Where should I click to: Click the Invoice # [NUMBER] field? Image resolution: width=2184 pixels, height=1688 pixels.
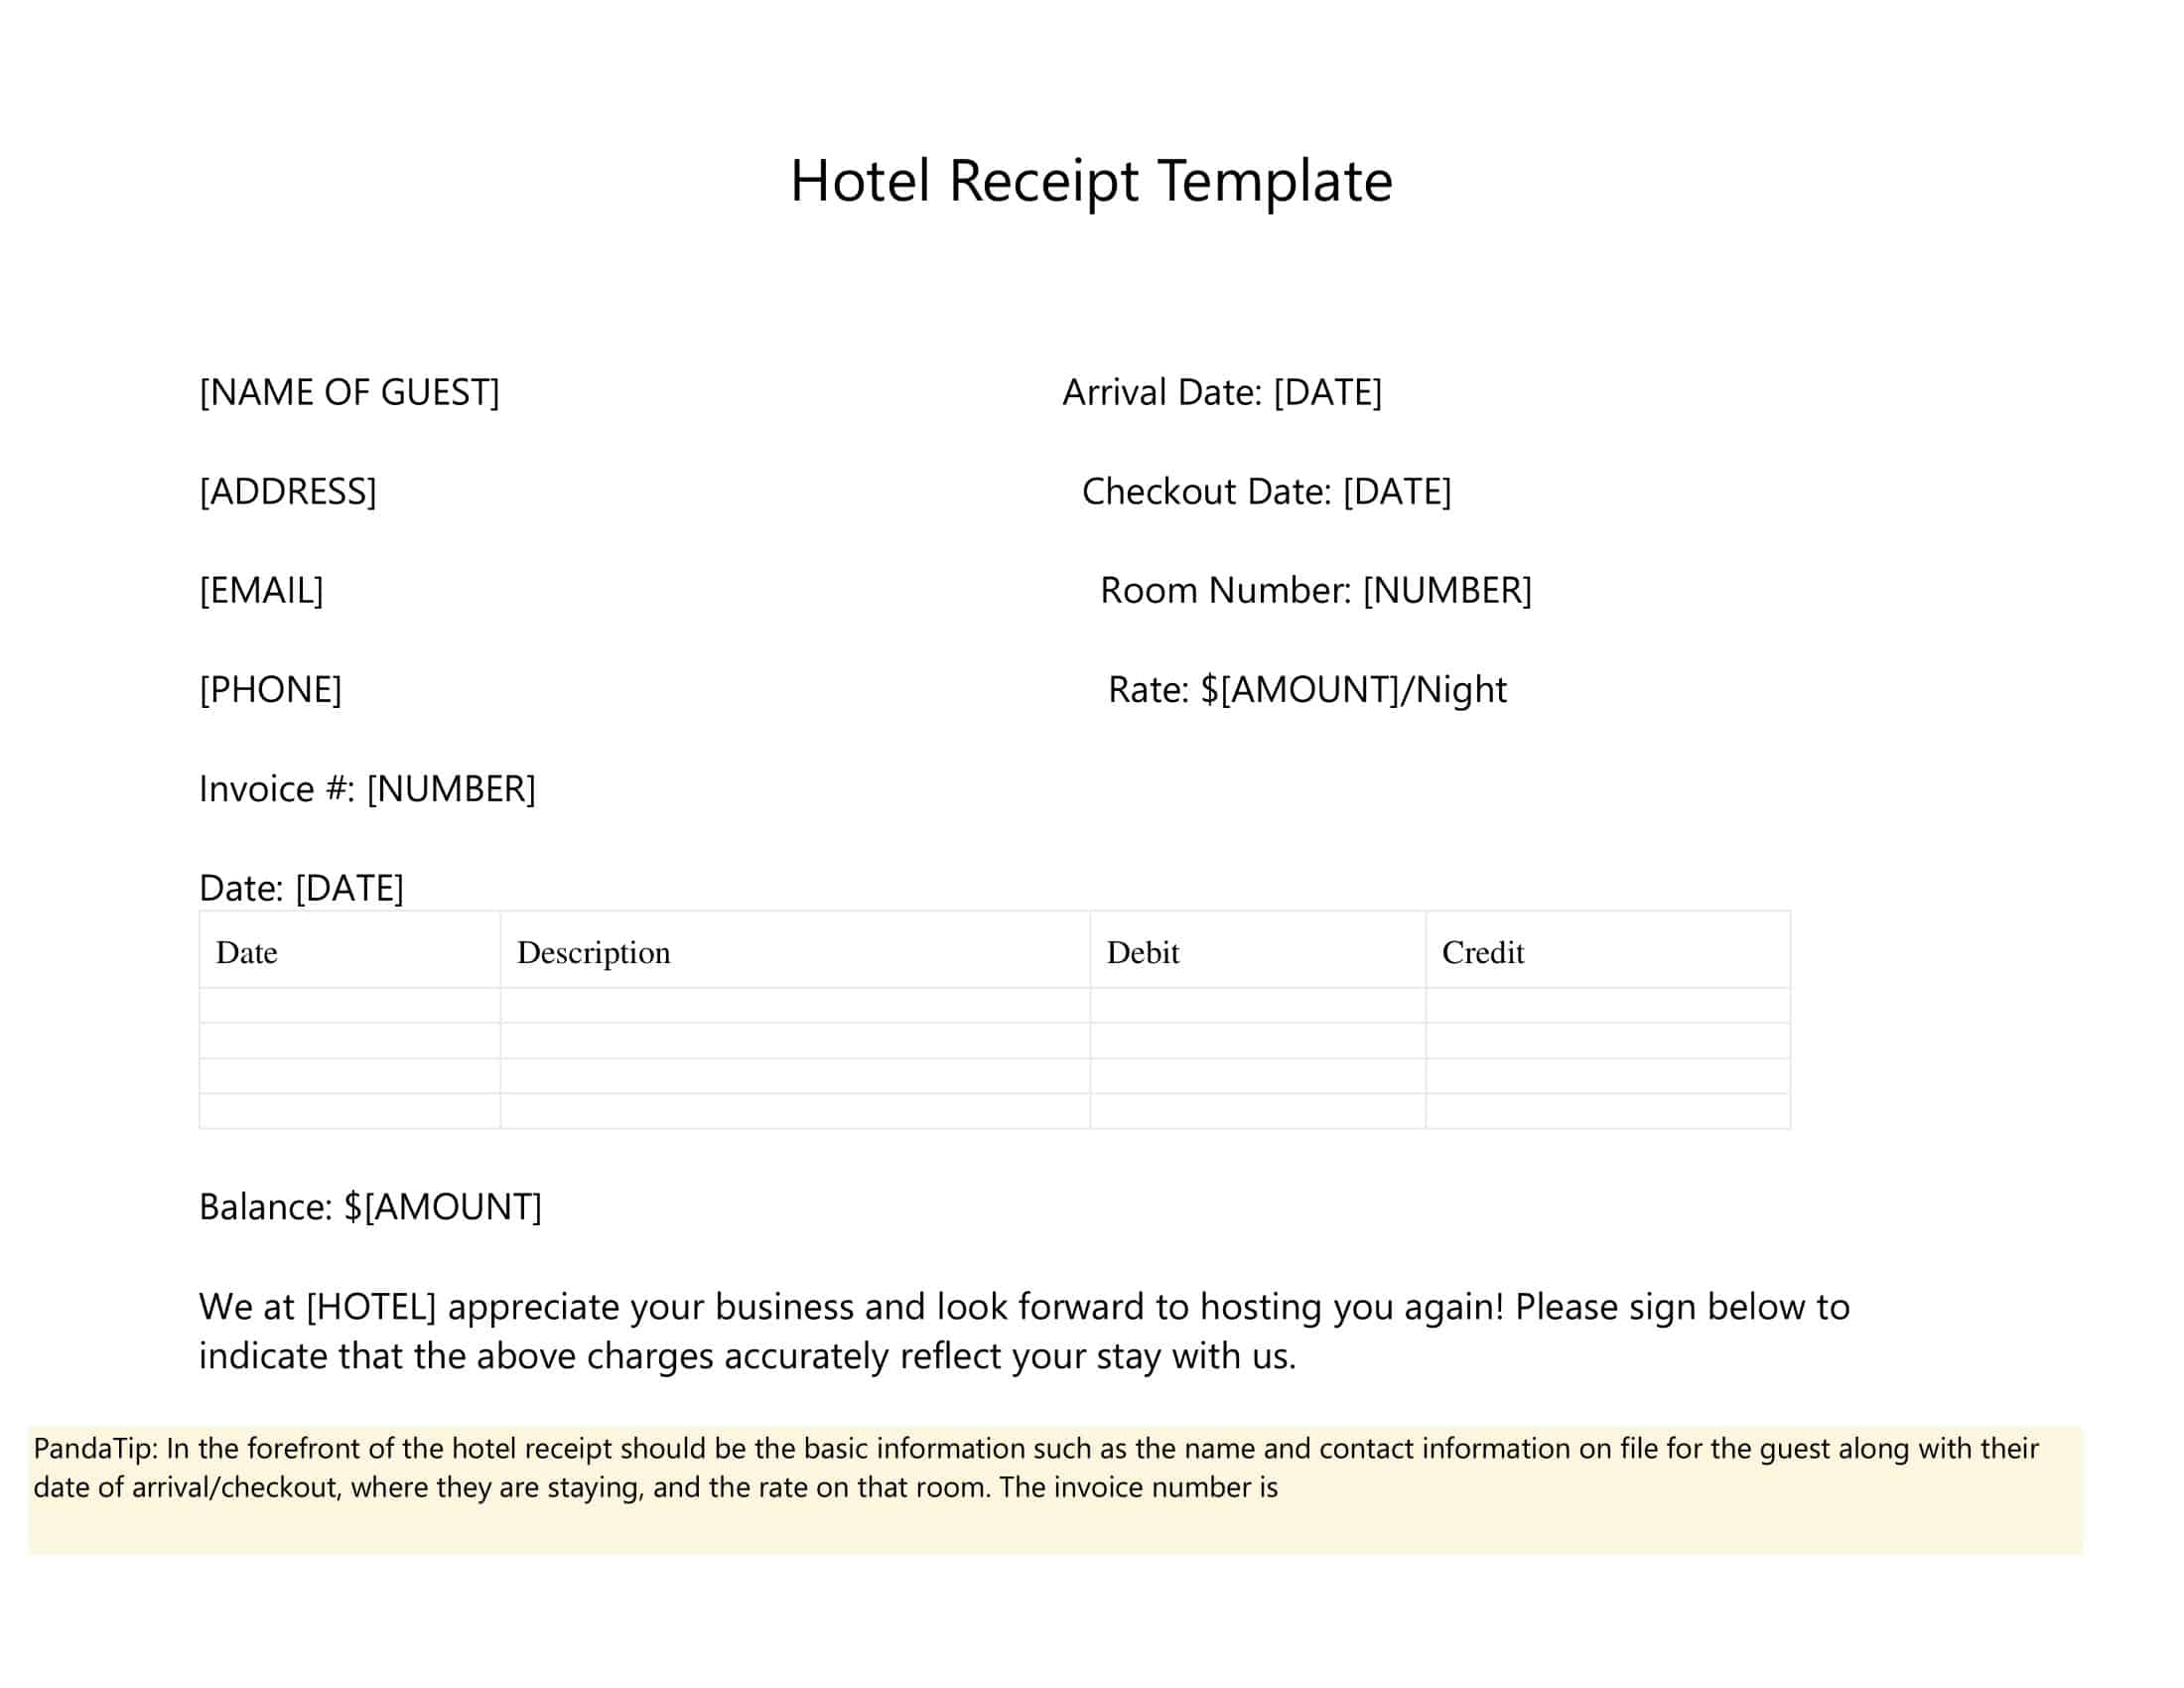(x=367, y=789)
